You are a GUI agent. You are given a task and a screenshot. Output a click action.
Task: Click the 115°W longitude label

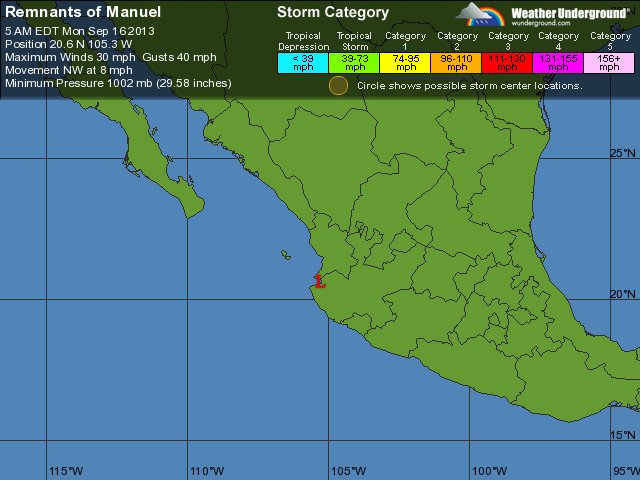(x=66, y=471)
